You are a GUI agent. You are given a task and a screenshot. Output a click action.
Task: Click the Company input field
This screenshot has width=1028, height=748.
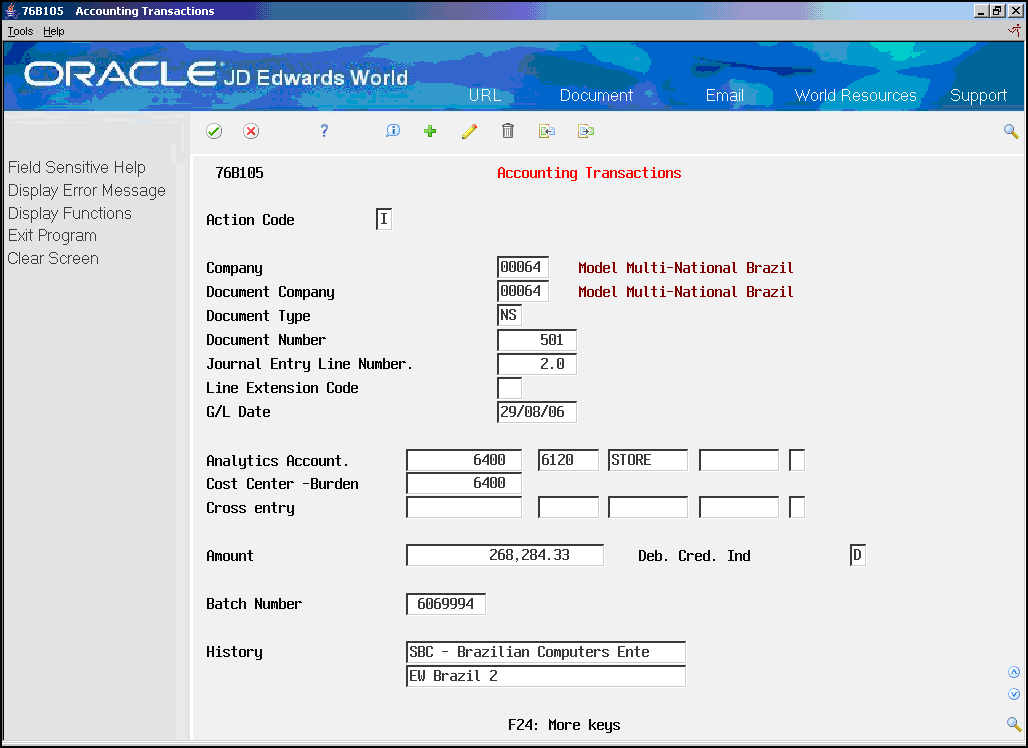pyautogui.click(x=523, y=267)
